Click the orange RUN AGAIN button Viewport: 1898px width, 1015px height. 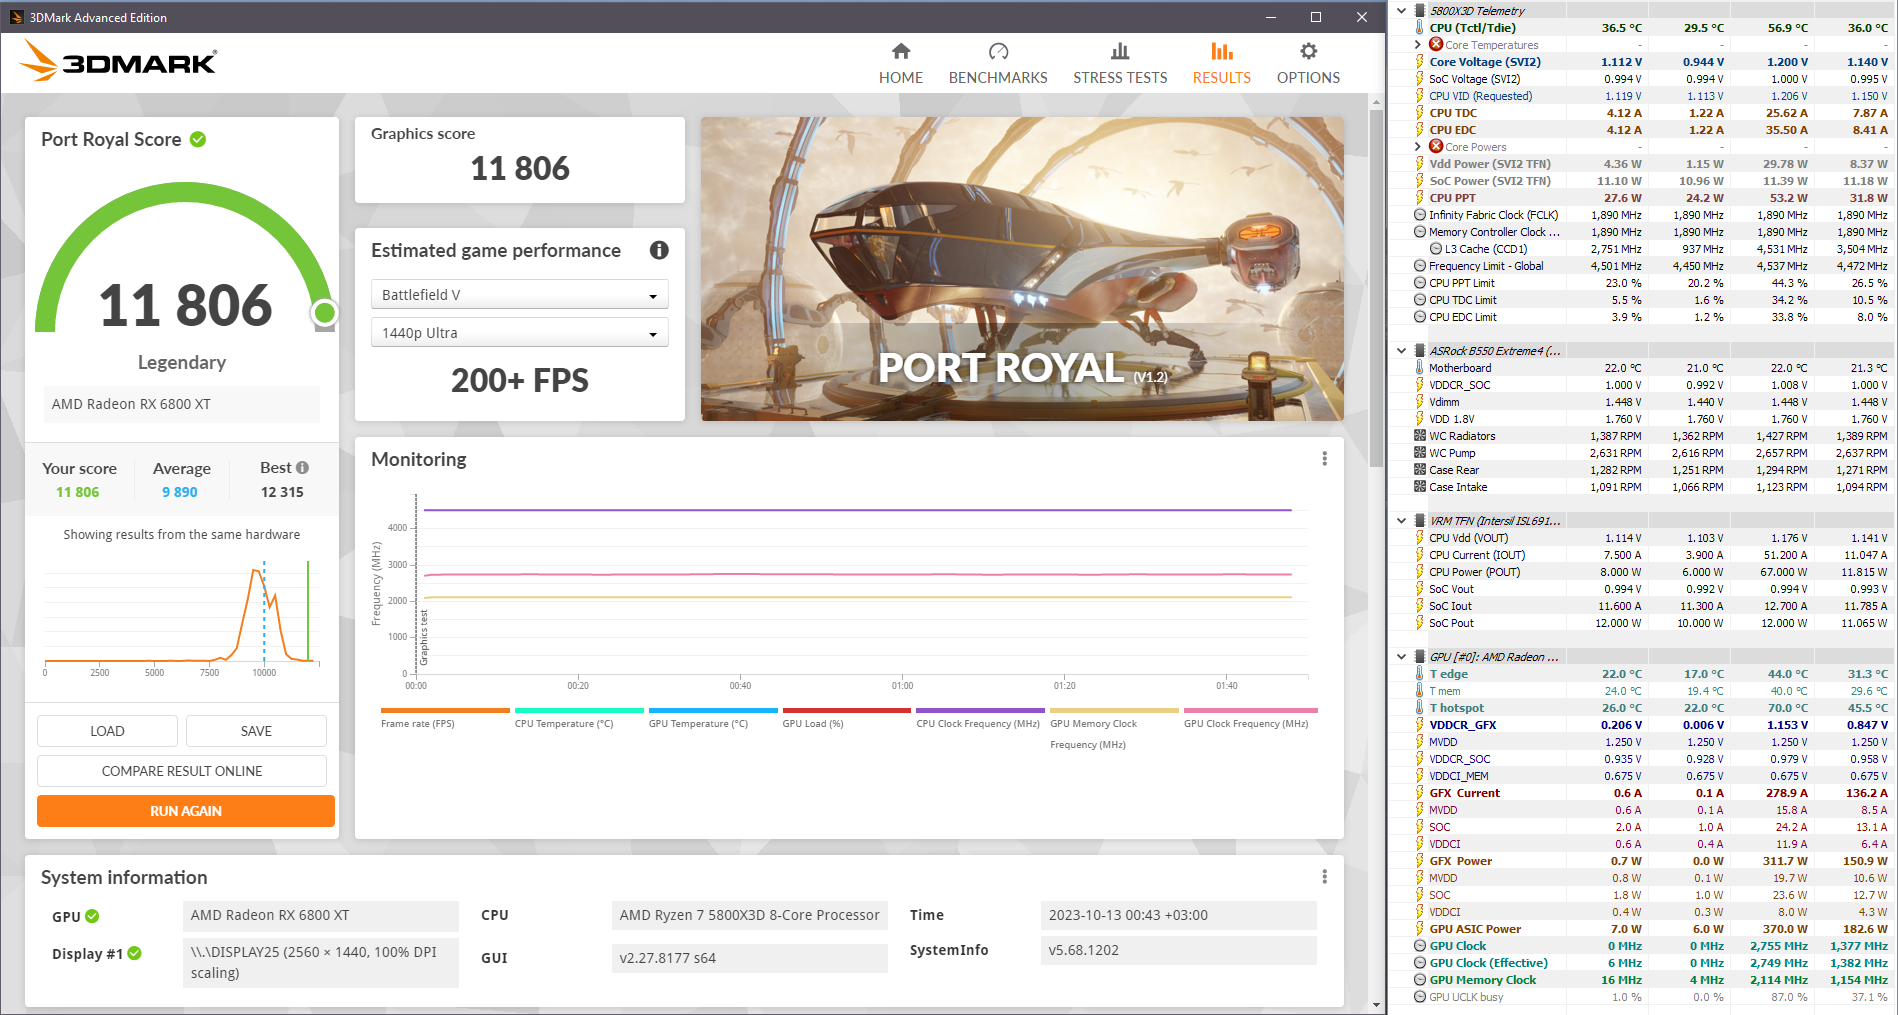click(186, 811)
